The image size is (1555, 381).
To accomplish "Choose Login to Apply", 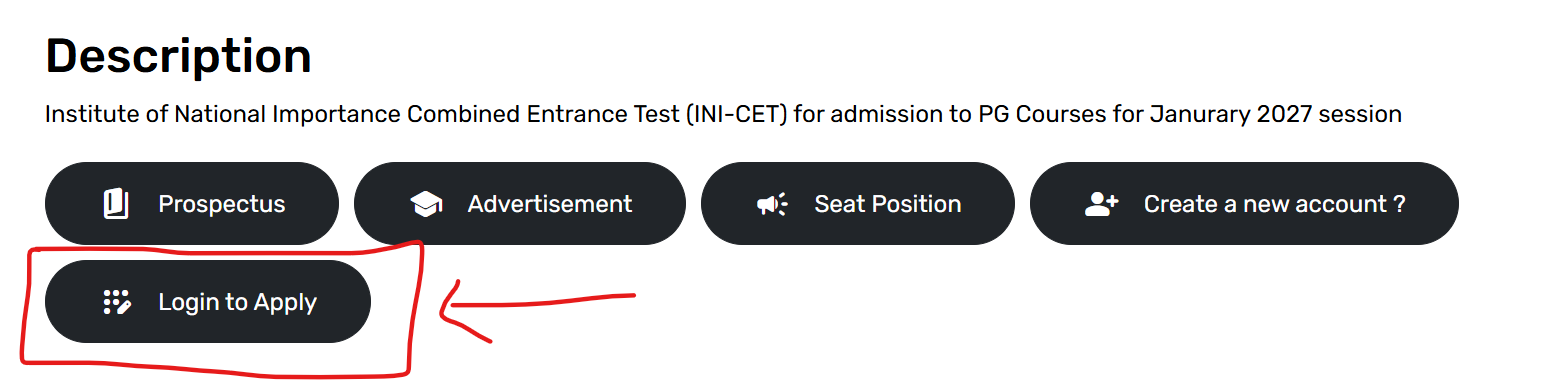I will click(x=208, y=301).
